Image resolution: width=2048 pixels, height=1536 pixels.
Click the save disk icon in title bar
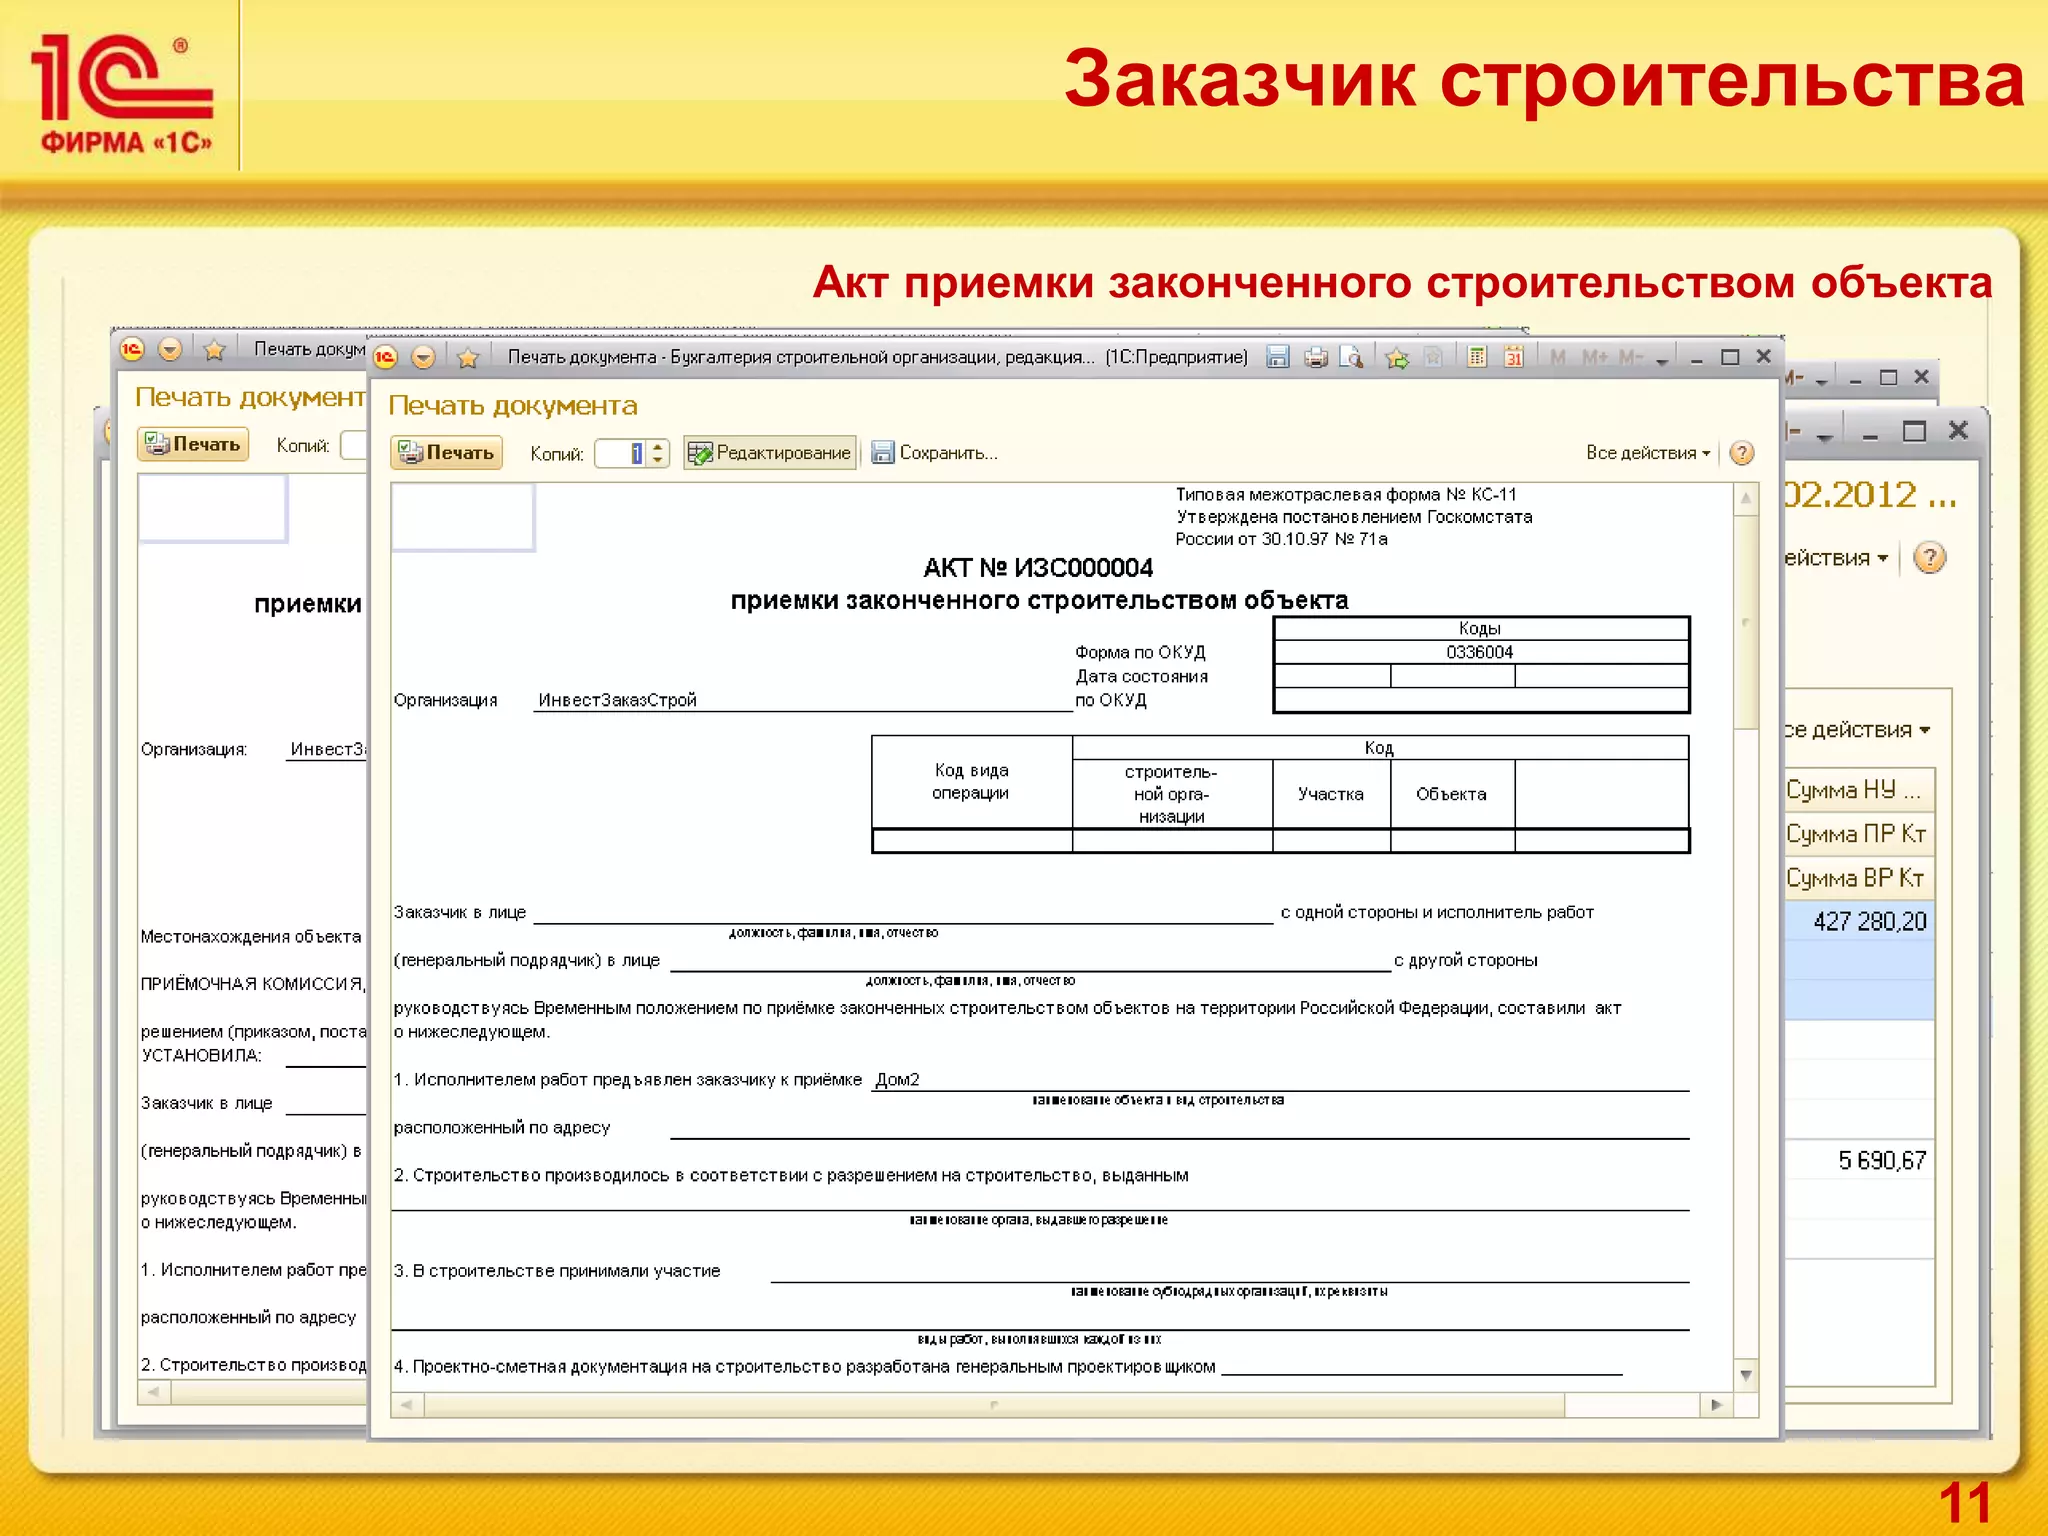coord(1277,357)
